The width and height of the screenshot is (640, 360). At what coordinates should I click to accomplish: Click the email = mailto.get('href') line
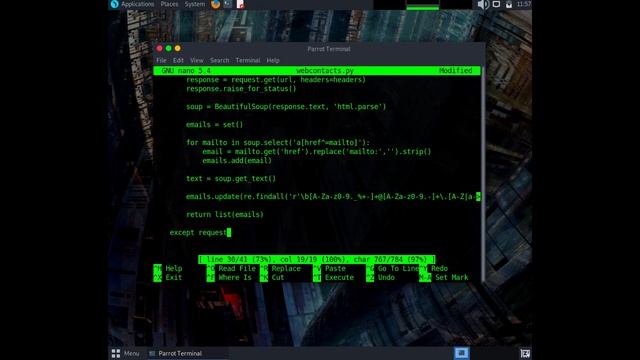point(316,151)
